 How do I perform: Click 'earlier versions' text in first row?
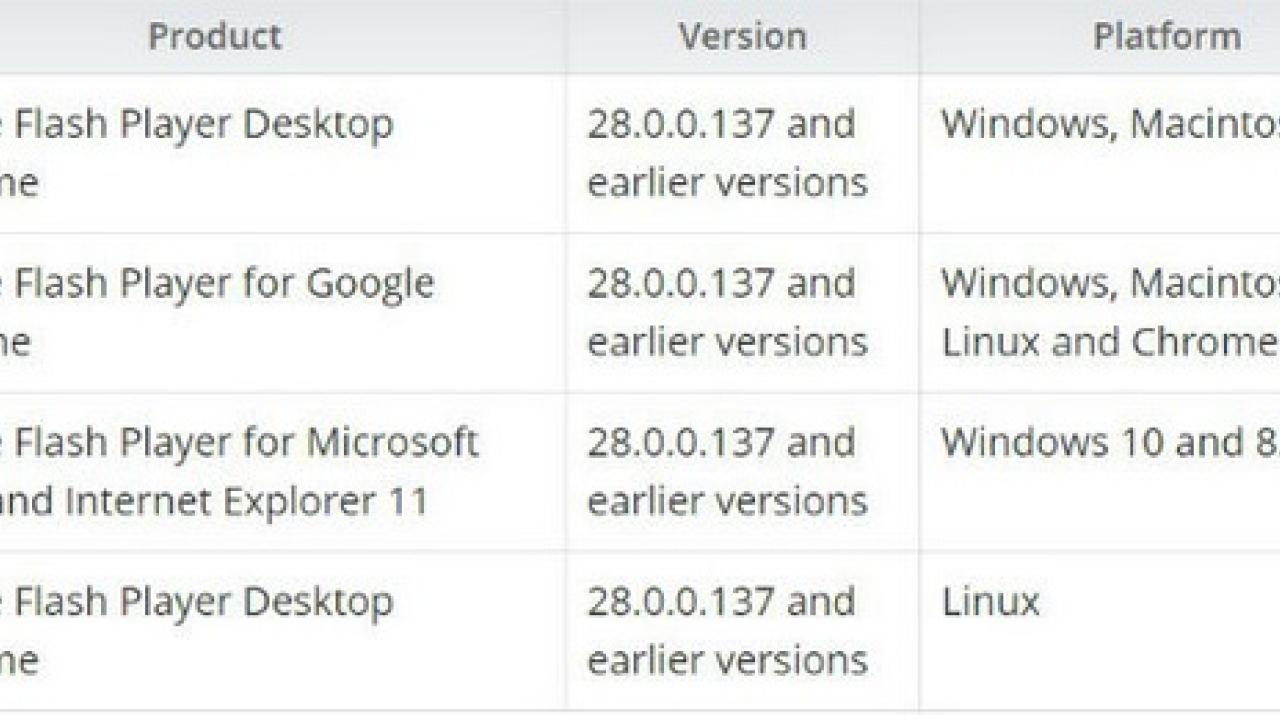(727, 183)
